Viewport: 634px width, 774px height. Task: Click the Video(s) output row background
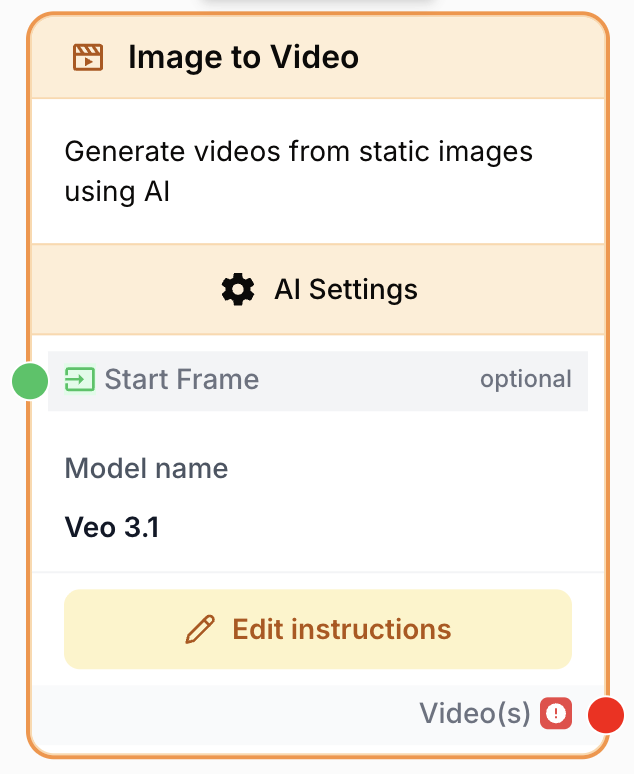(318, 715)
